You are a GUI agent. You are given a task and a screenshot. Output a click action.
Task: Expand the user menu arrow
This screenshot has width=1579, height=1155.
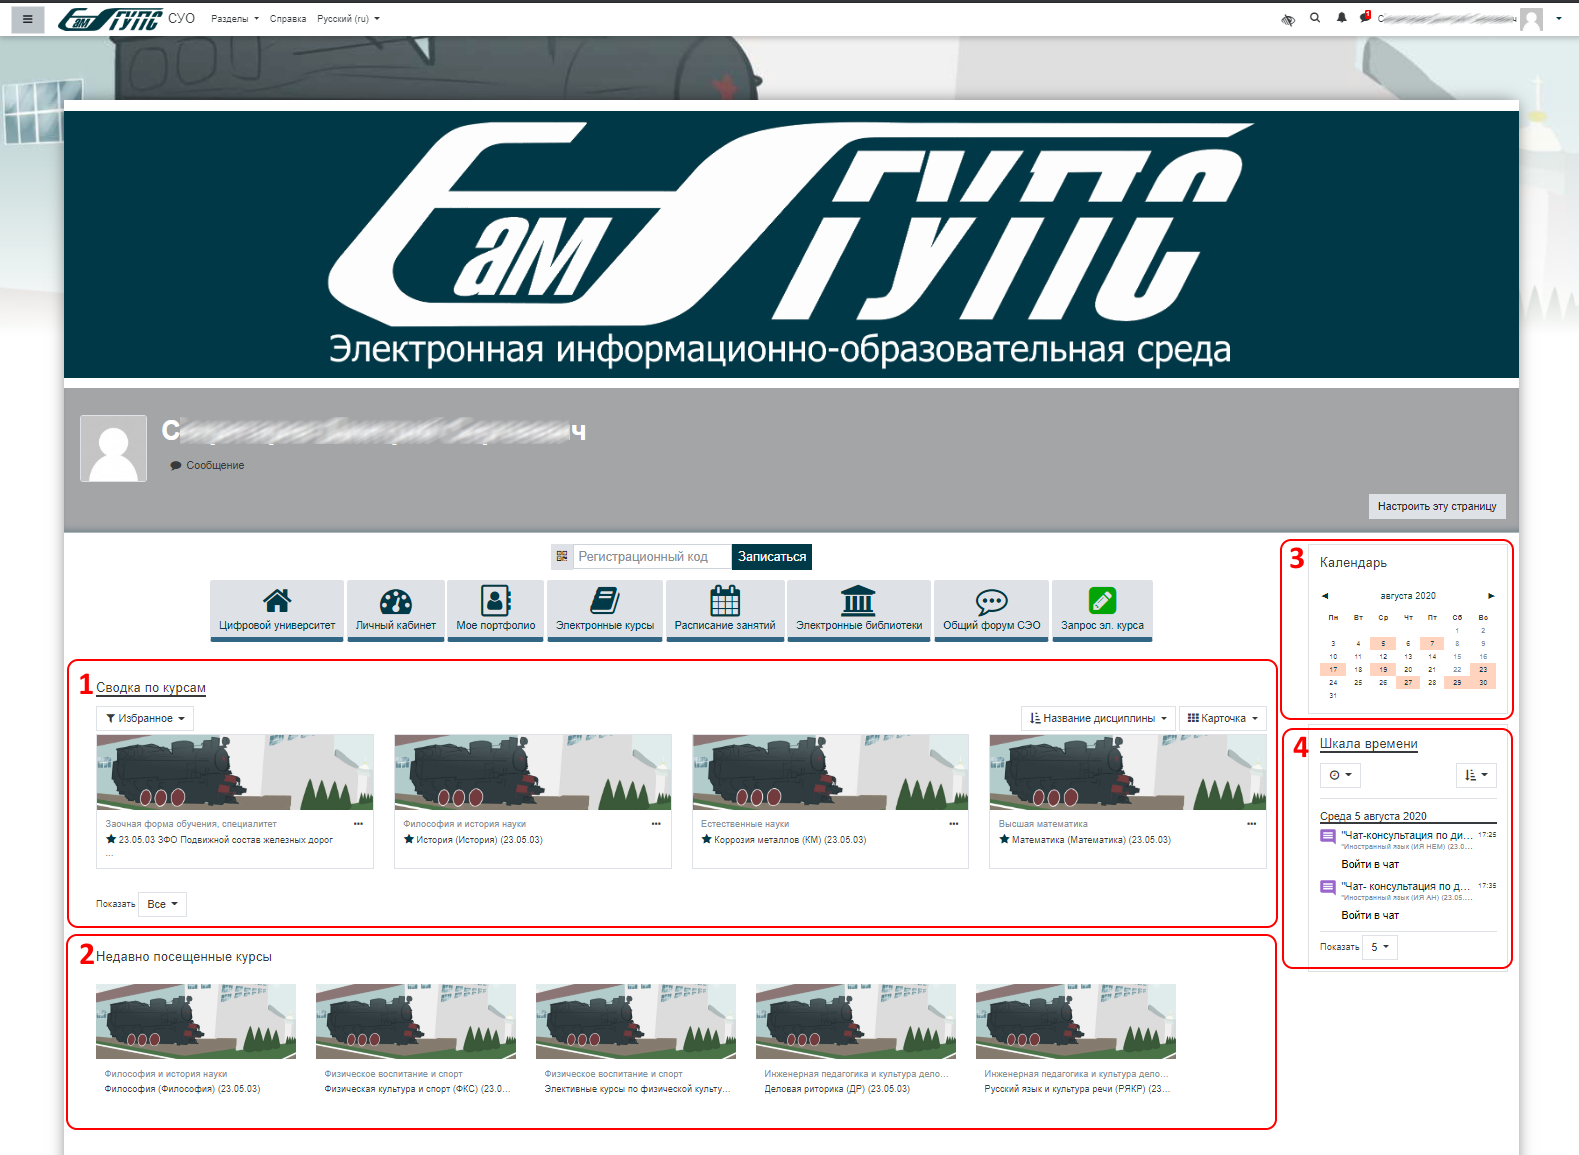1559,19
